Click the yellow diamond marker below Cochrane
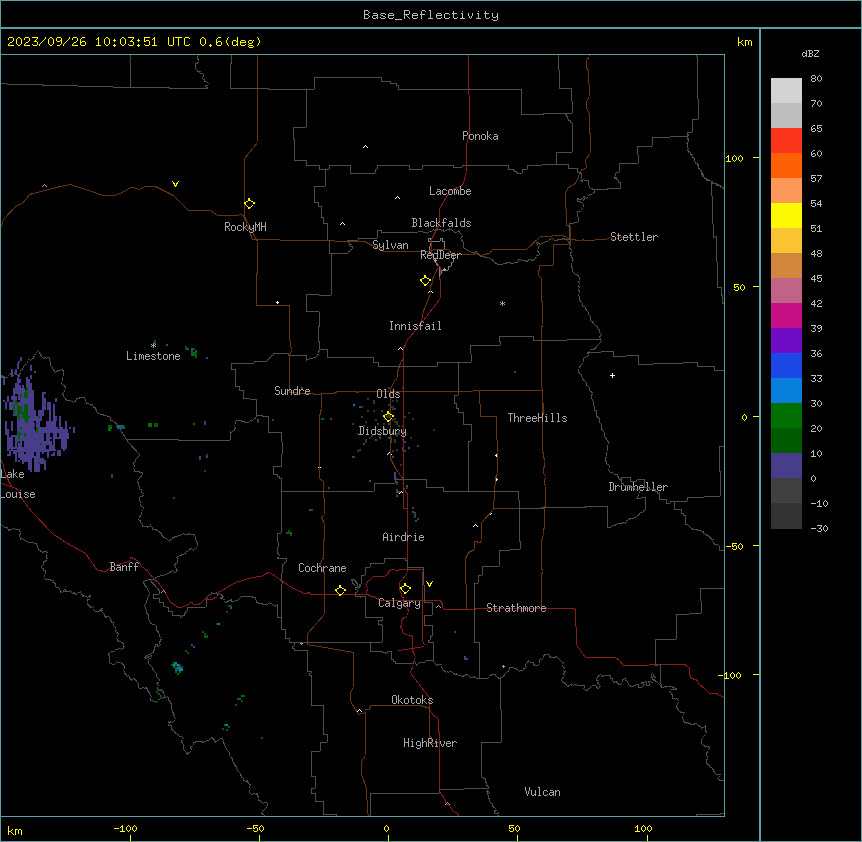 coord(340,590)
